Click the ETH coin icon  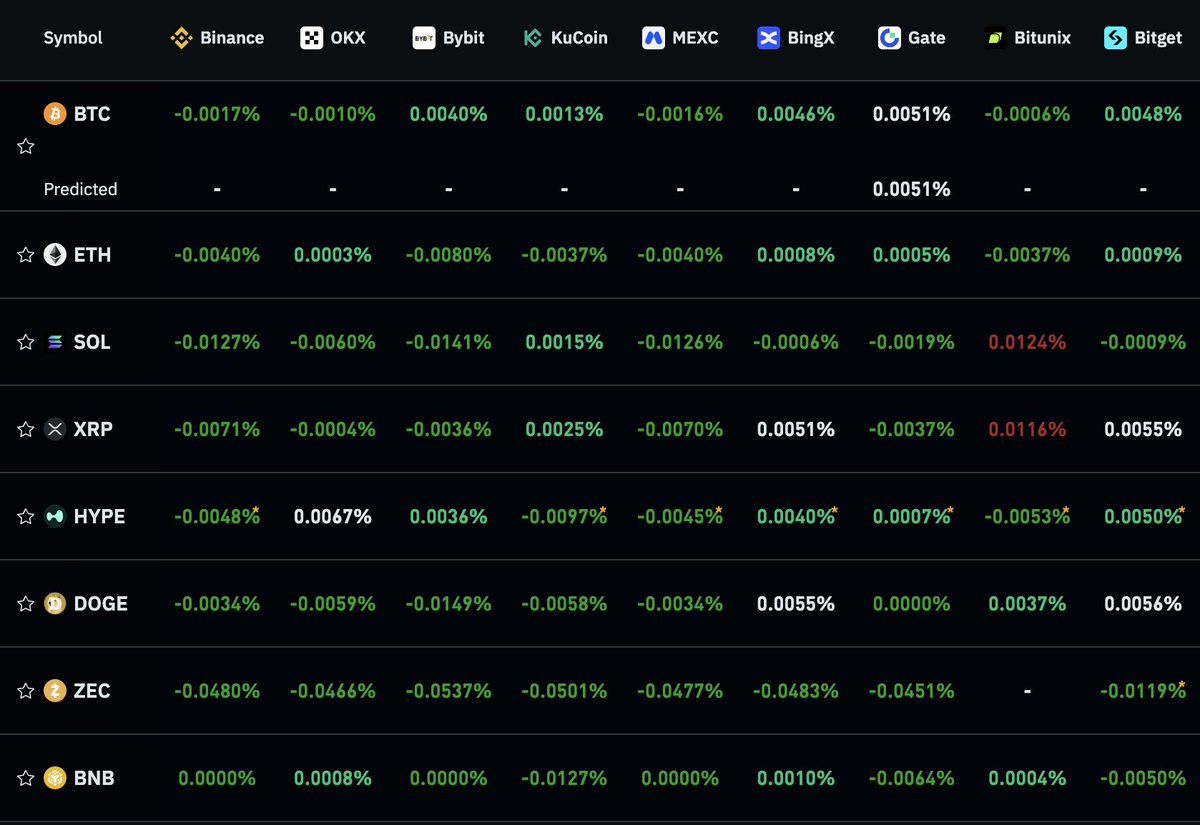coord(54,255)
